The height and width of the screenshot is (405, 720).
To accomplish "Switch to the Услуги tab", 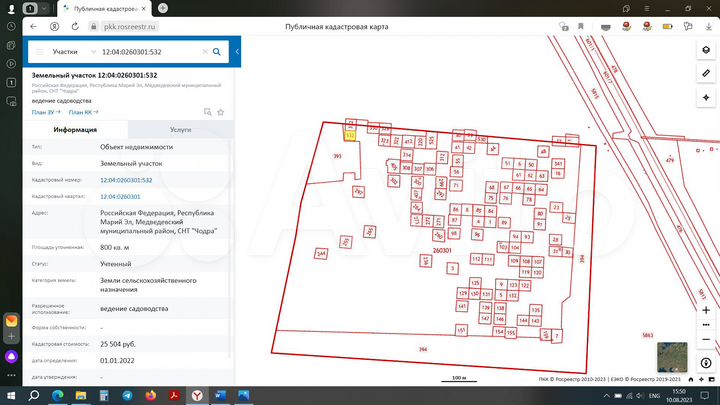I will (180, 129).
